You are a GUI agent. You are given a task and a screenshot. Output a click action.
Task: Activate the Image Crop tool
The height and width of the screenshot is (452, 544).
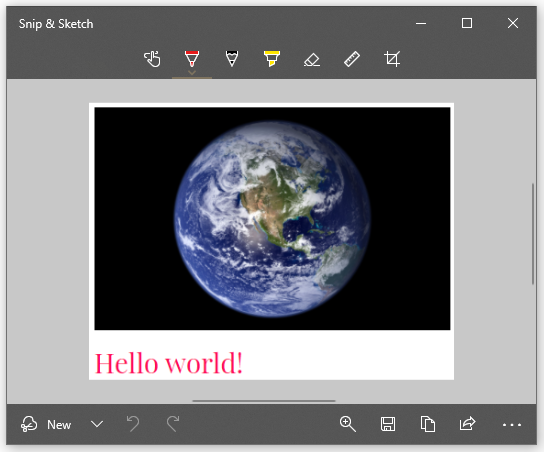[x=392, y=59]
